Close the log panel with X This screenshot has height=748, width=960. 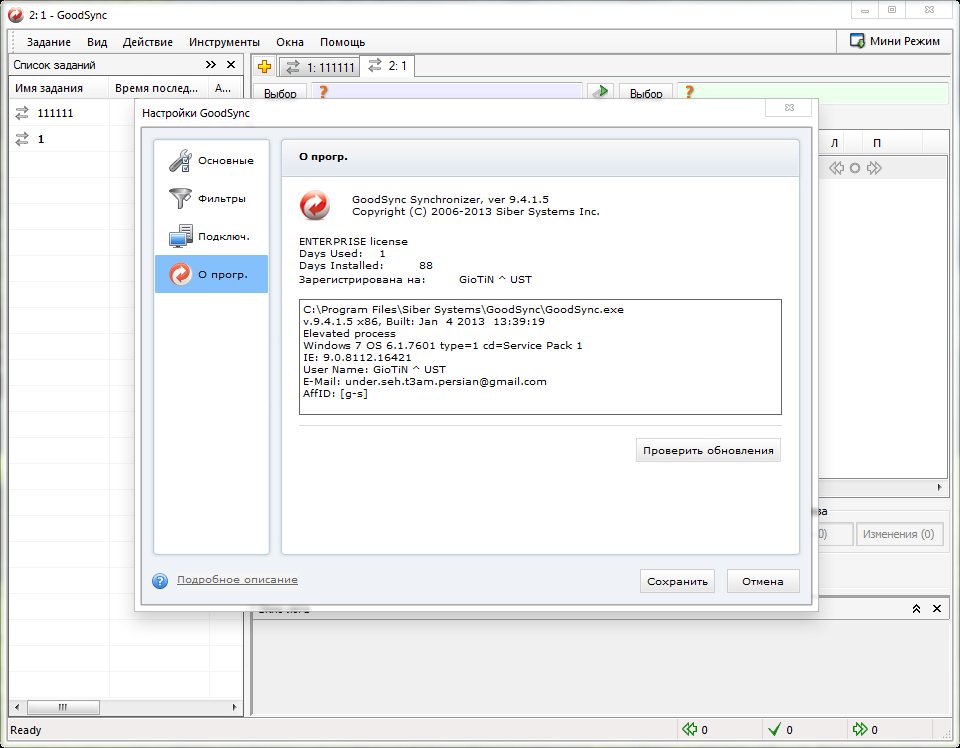tap(937, 608)
